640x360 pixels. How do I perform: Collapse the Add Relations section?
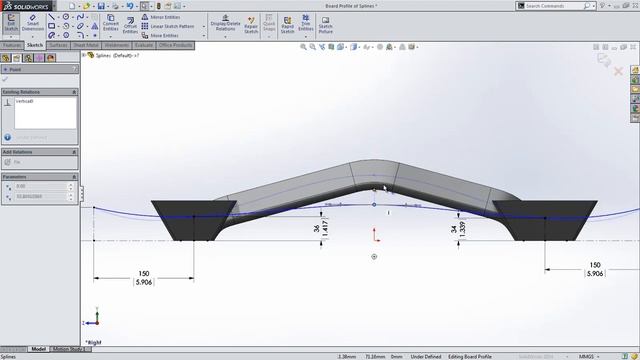(74, 152)
